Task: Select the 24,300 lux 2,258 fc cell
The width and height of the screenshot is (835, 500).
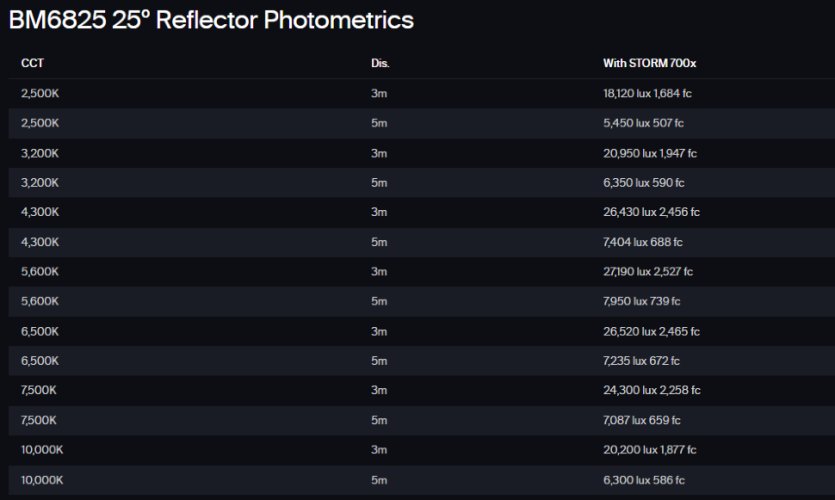Action: [651, 390]
